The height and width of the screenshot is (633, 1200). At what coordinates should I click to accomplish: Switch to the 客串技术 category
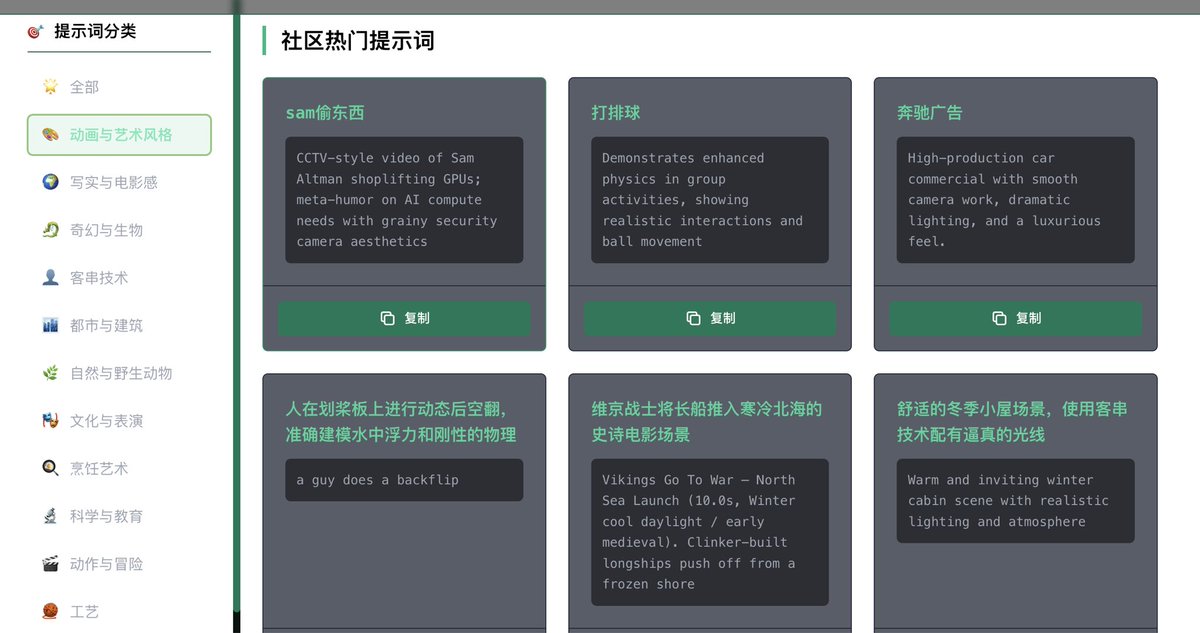click(x=119, y=278)
